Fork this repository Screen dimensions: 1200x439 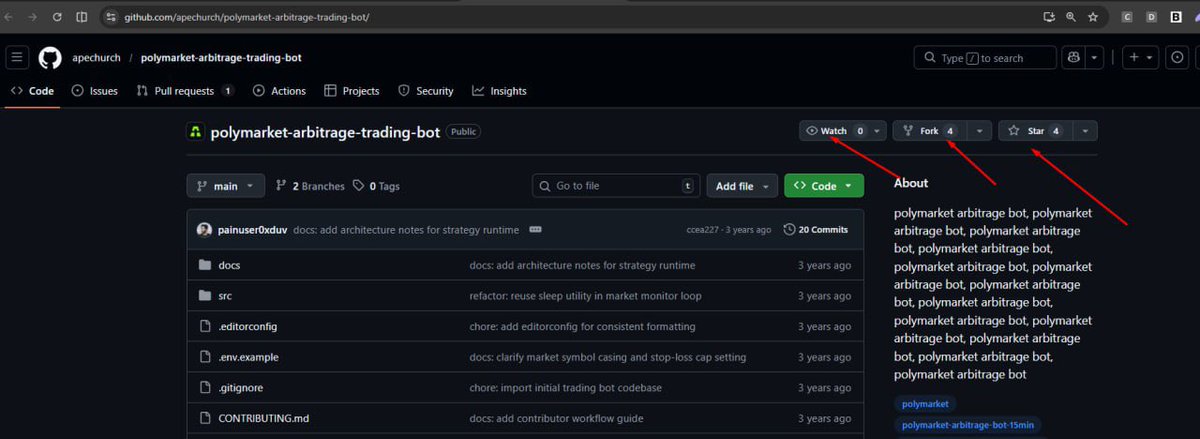click(929, 131)
